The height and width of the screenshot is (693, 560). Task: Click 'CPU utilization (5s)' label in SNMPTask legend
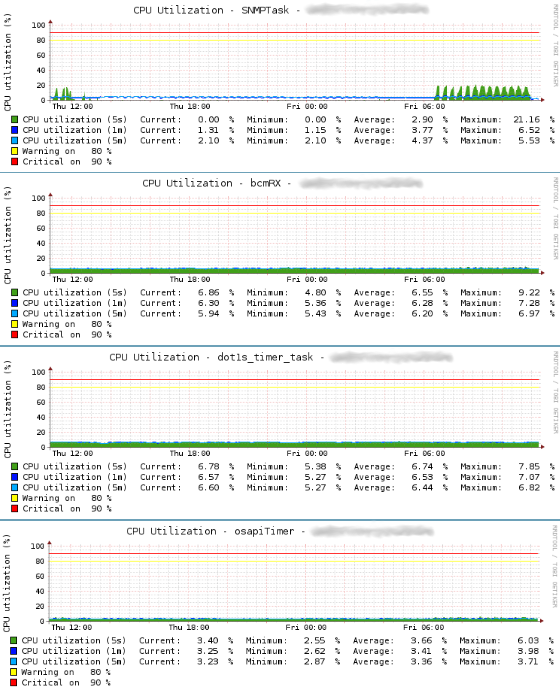point(75,120)
